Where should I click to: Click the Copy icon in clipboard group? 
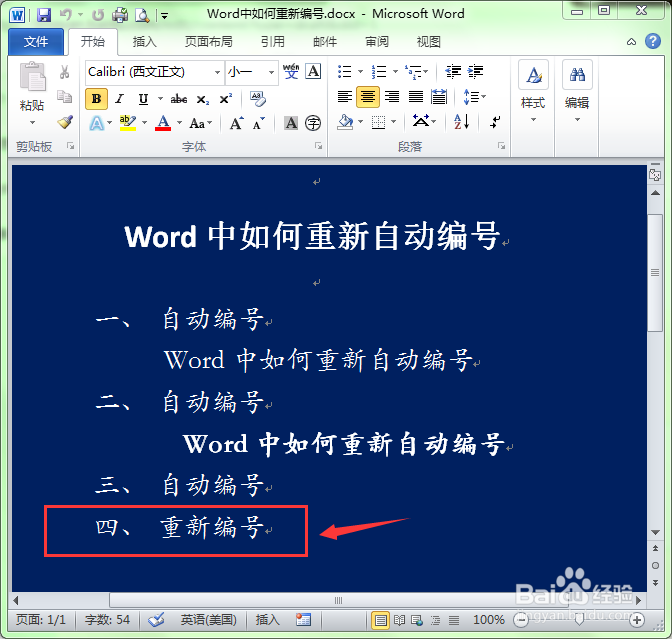65,97
